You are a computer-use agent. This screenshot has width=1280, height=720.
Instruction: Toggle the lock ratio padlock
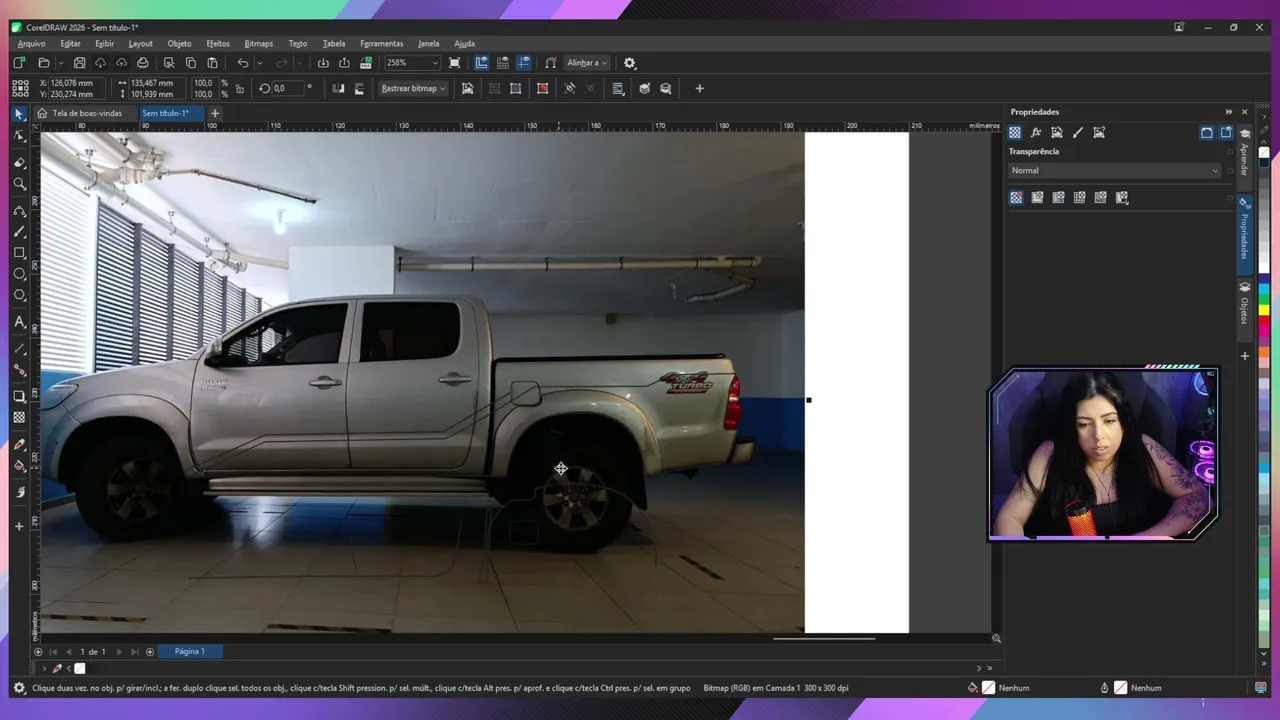(x=239, y=88)
